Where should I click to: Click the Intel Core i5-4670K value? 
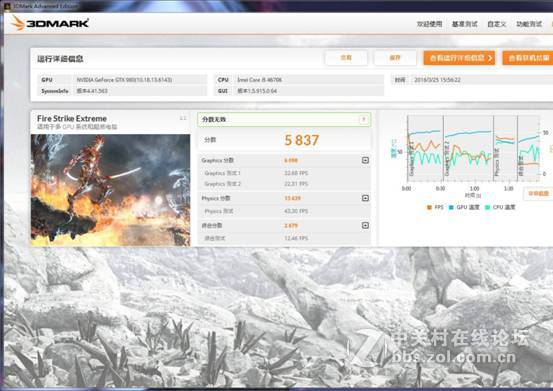click(x=259, y=80)
